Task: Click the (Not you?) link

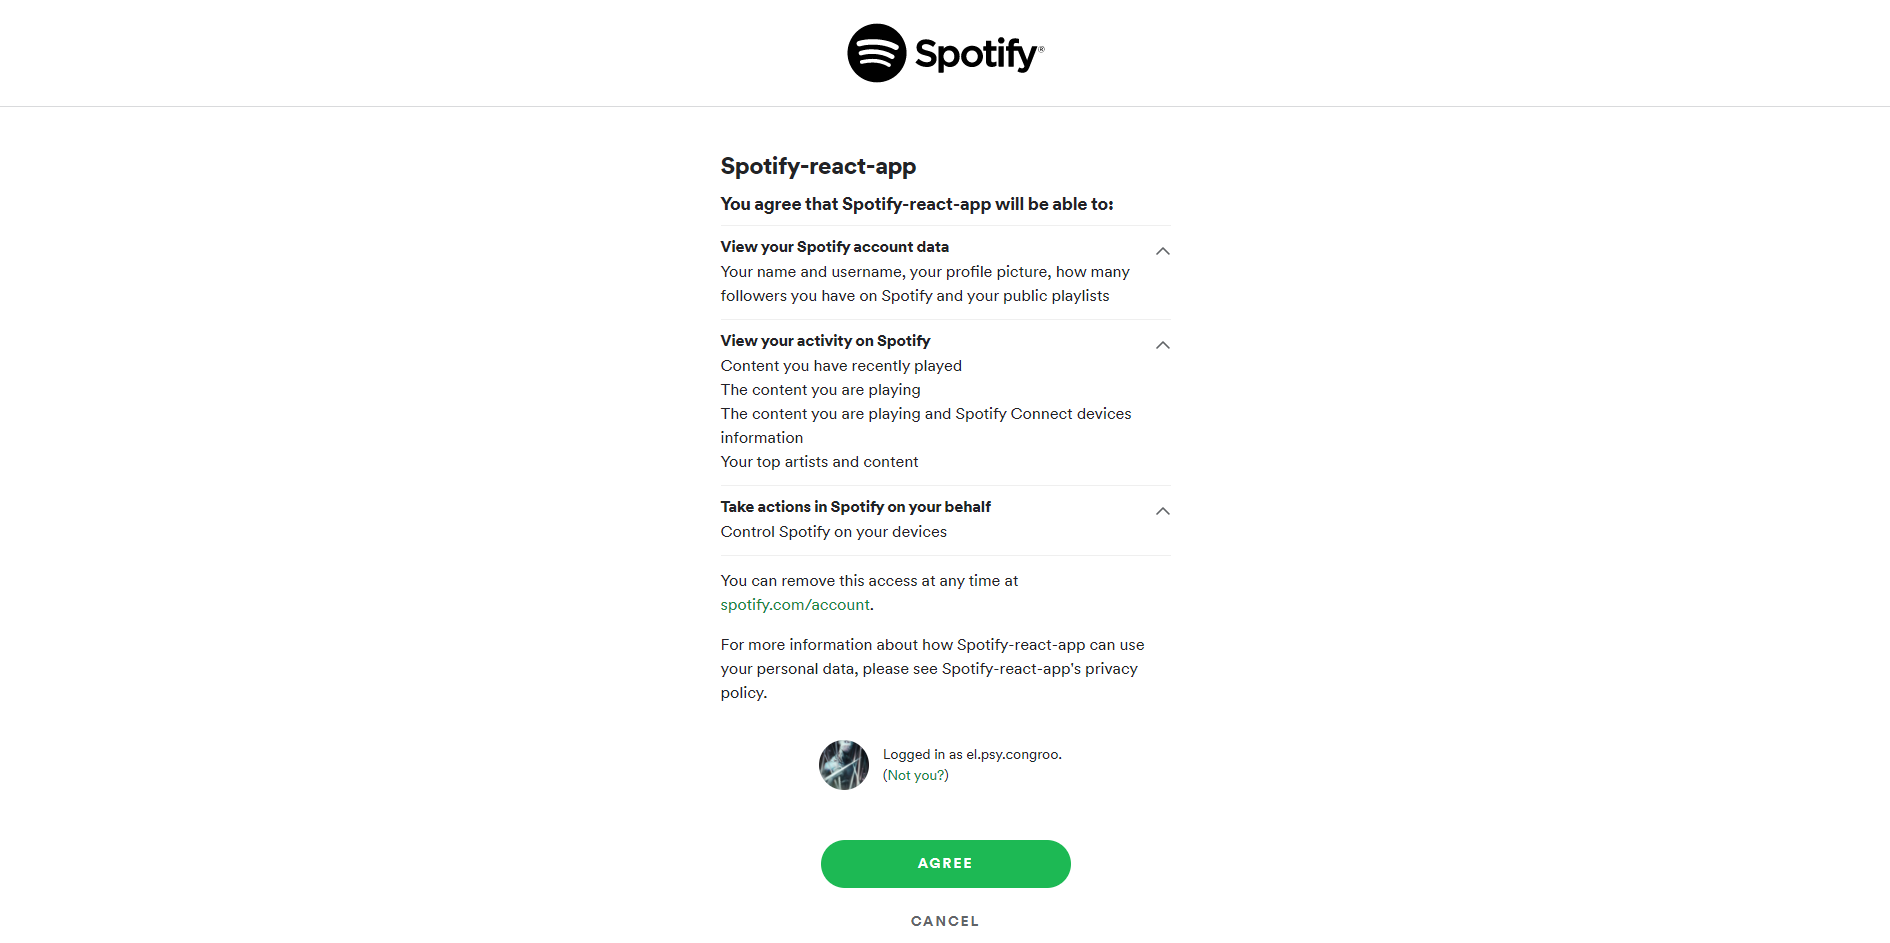Action: coord(915,774)
